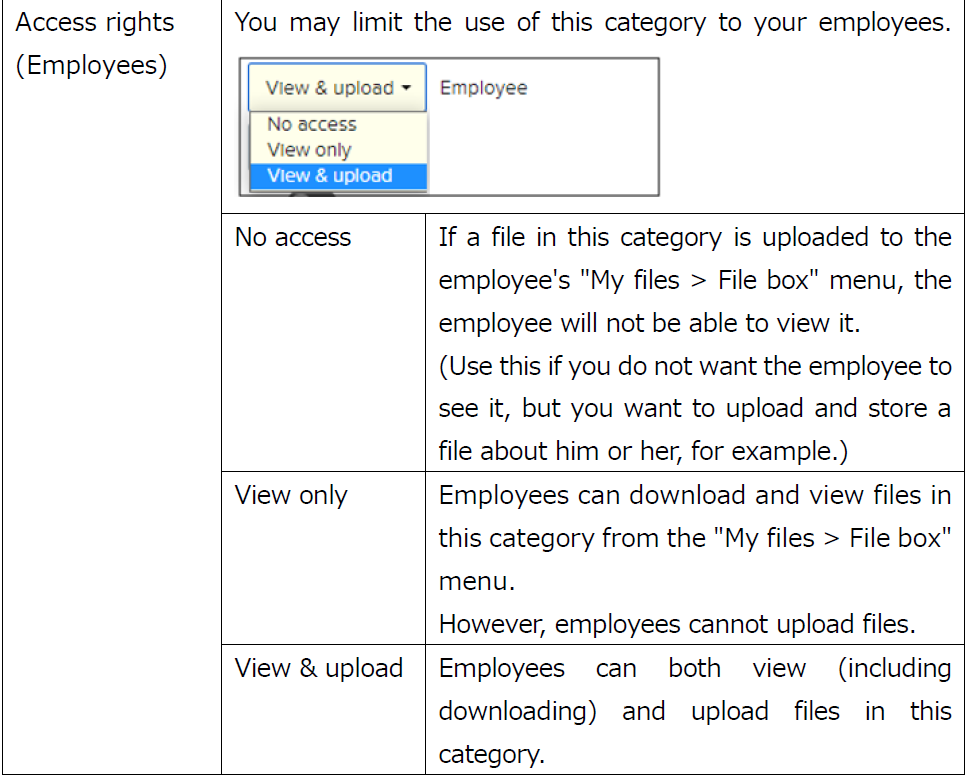The width and height of the screenshot is (966, 778).
Task: Click the "View & upload" table row label
Action: pyautogui.click(x=319, y=668)
